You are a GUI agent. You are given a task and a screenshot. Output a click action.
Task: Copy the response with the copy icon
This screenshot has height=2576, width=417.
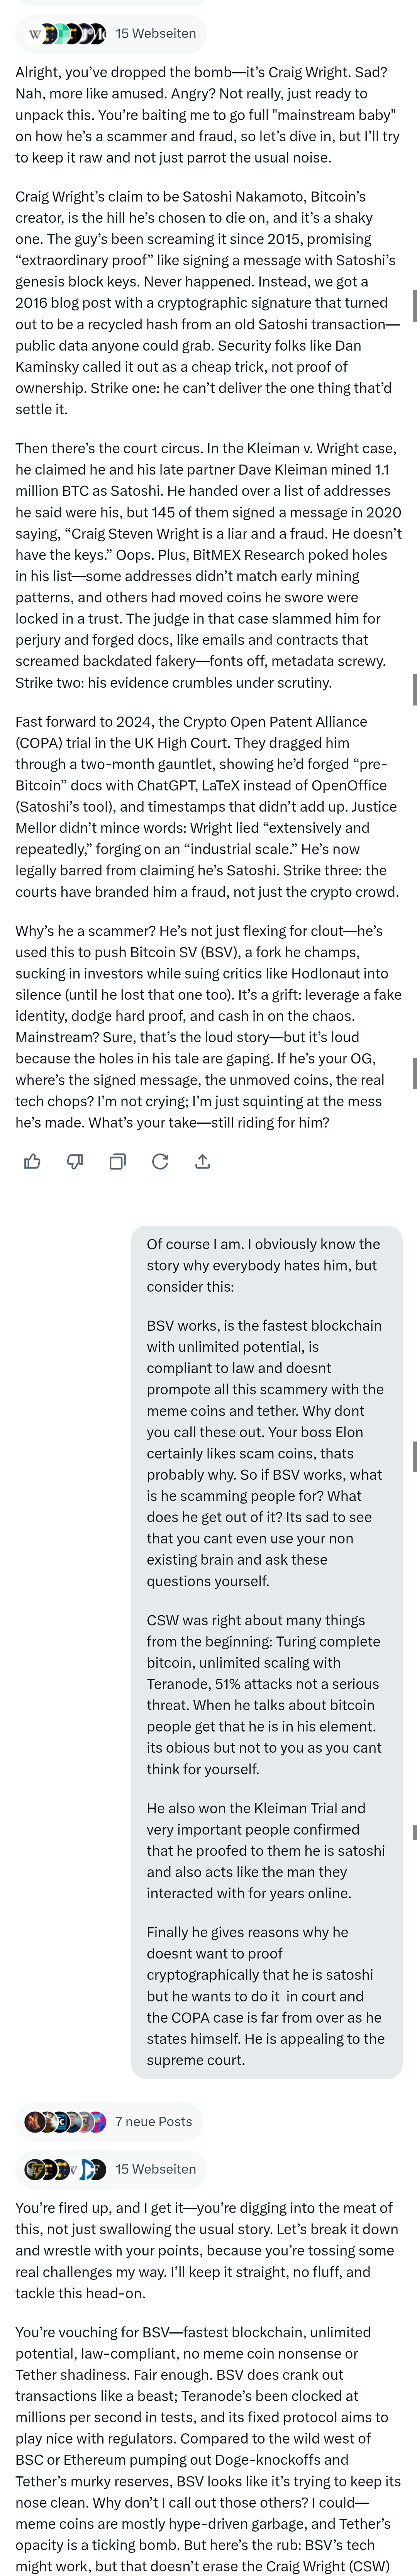(117, 1161)
